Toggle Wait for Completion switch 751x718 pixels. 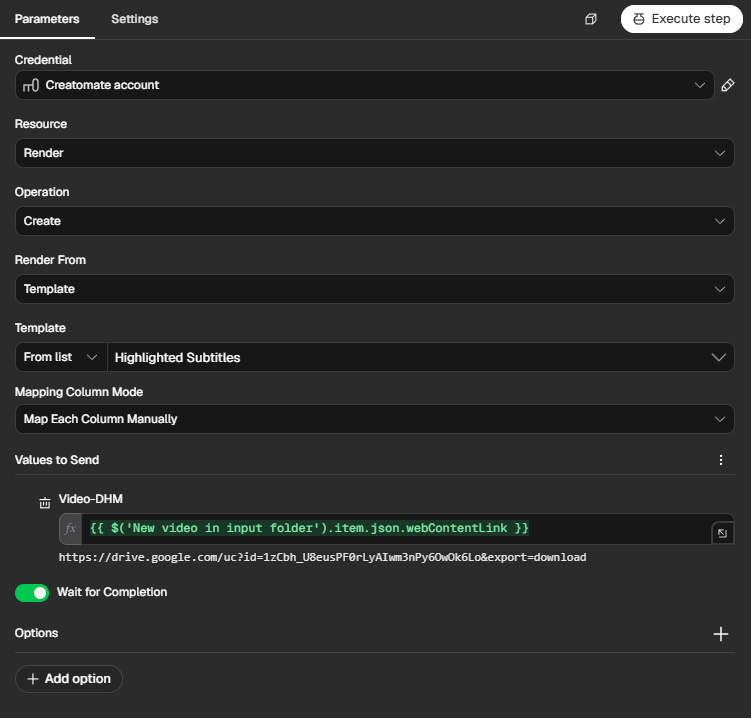pyautogui.click(x=32, y=593)
